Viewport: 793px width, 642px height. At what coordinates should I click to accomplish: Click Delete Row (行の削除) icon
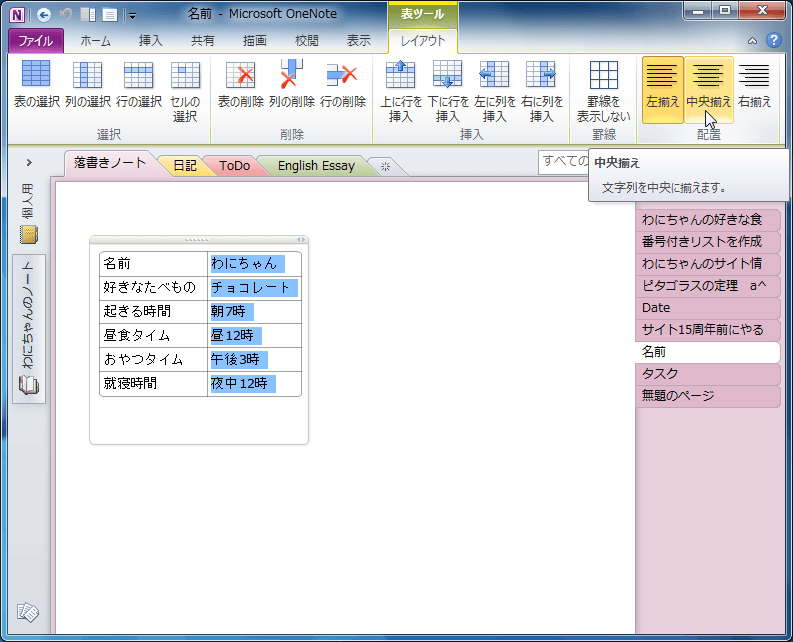pos(343,84)
